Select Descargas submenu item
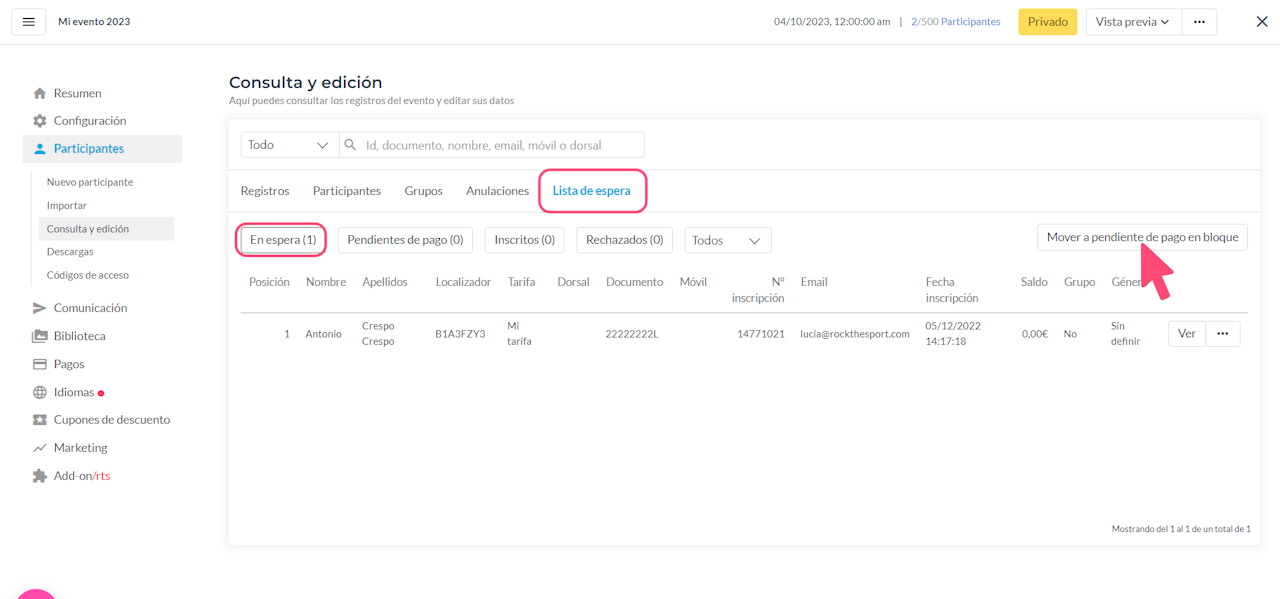The width and height of the screenshot is (1280, 599). 70,252
